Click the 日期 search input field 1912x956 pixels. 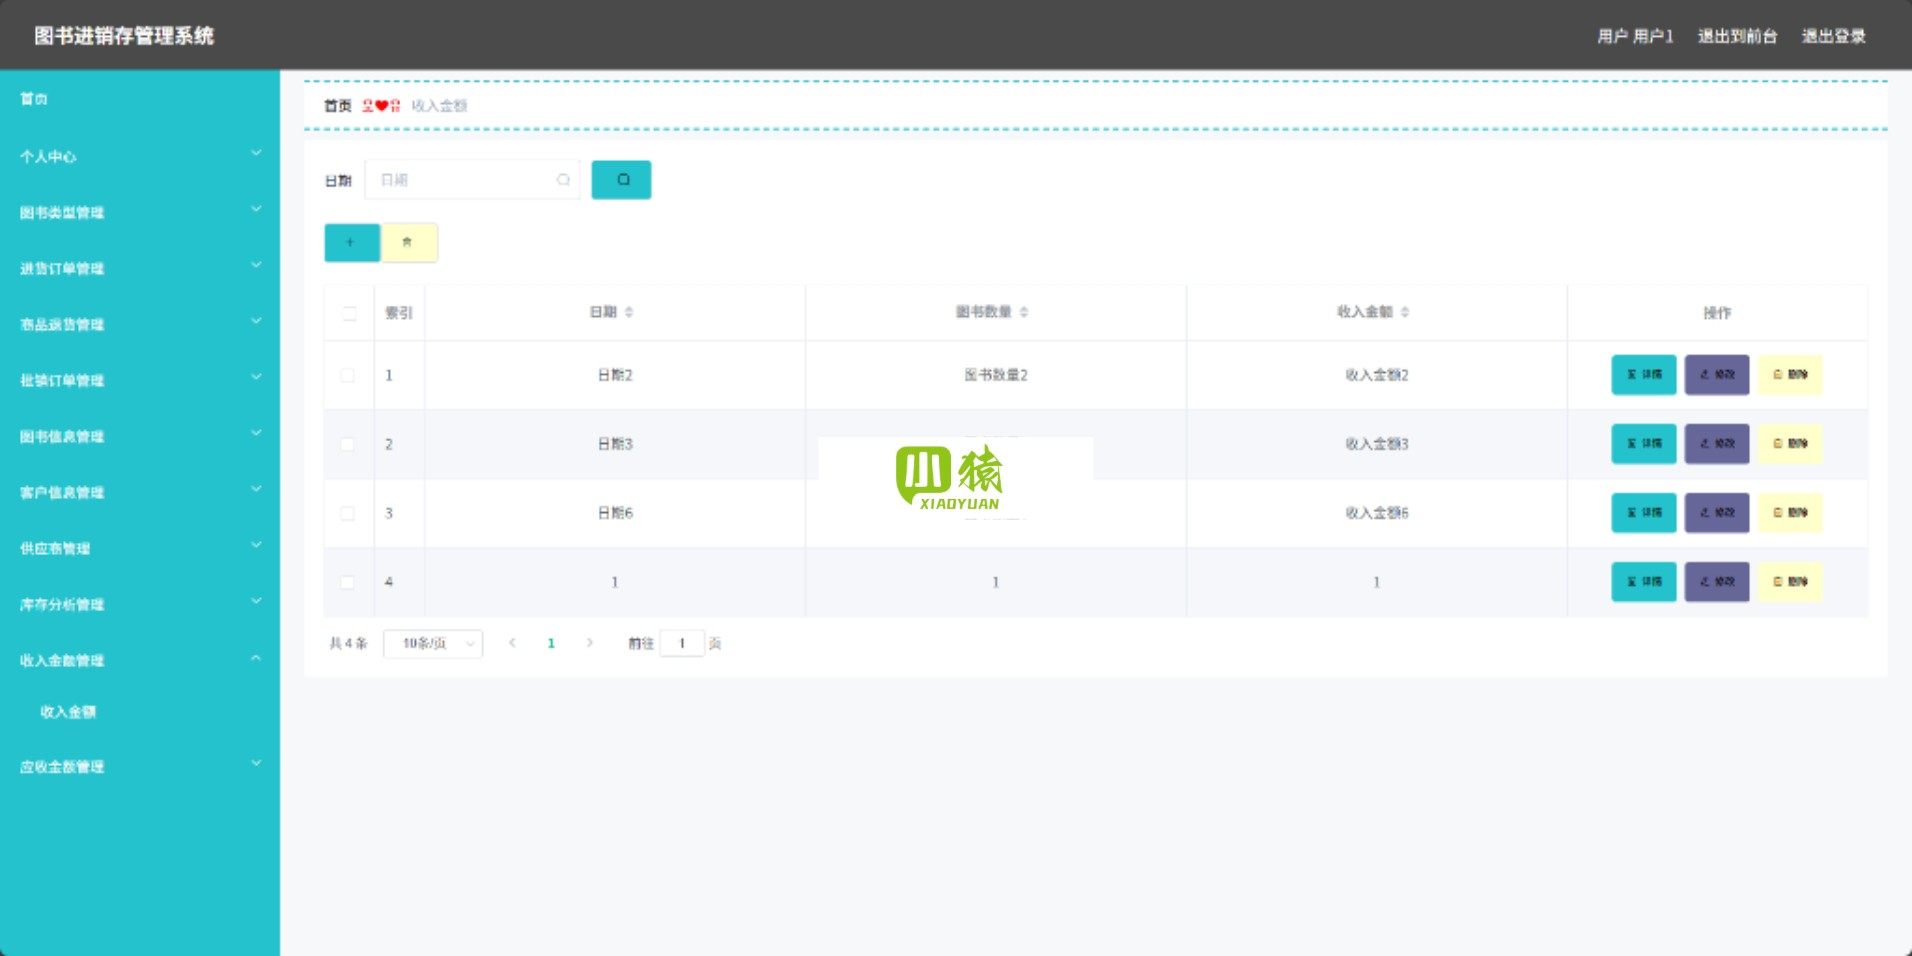[472, 180]
